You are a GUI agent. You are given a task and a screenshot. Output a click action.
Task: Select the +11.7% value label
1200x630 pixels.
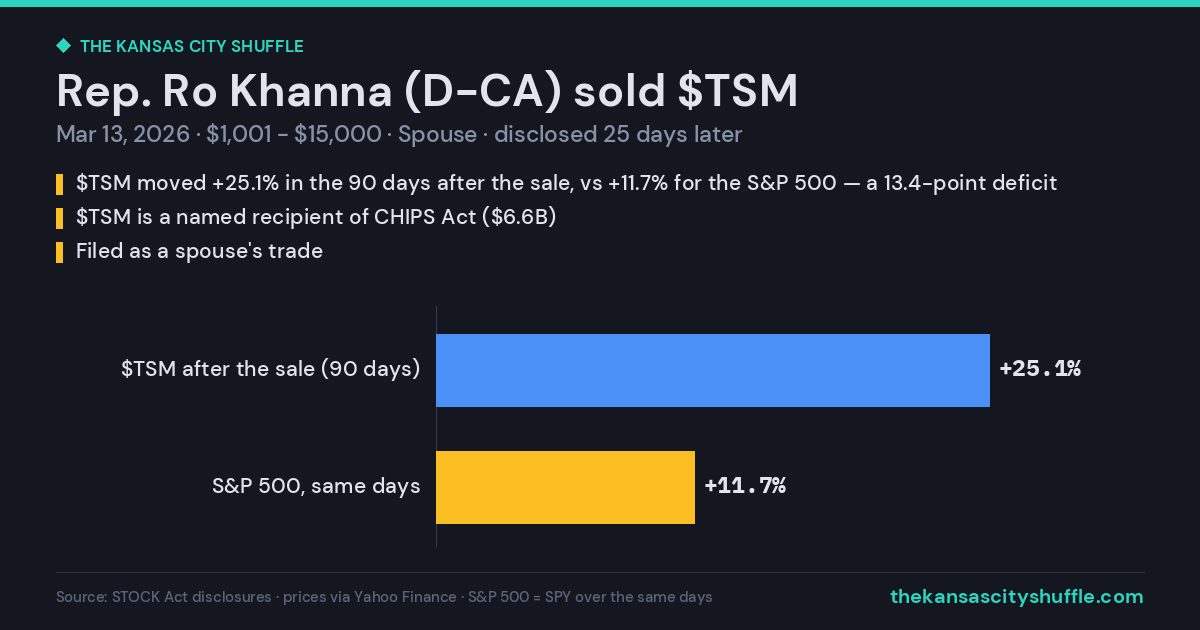click(745, 486)
